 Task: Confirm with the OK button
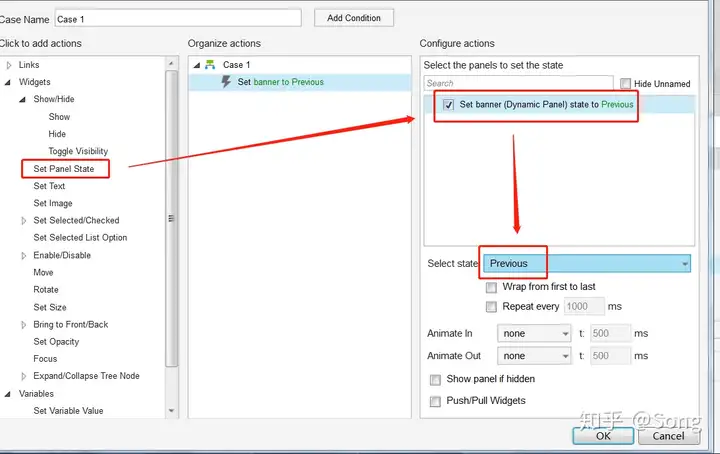coord(603,436)
